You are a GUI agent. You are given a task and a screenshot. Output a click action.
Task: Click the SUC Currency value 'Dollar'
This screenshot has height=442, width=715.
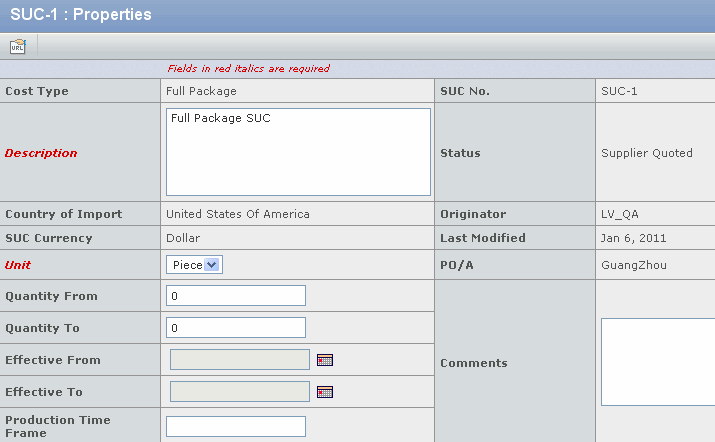183,238
